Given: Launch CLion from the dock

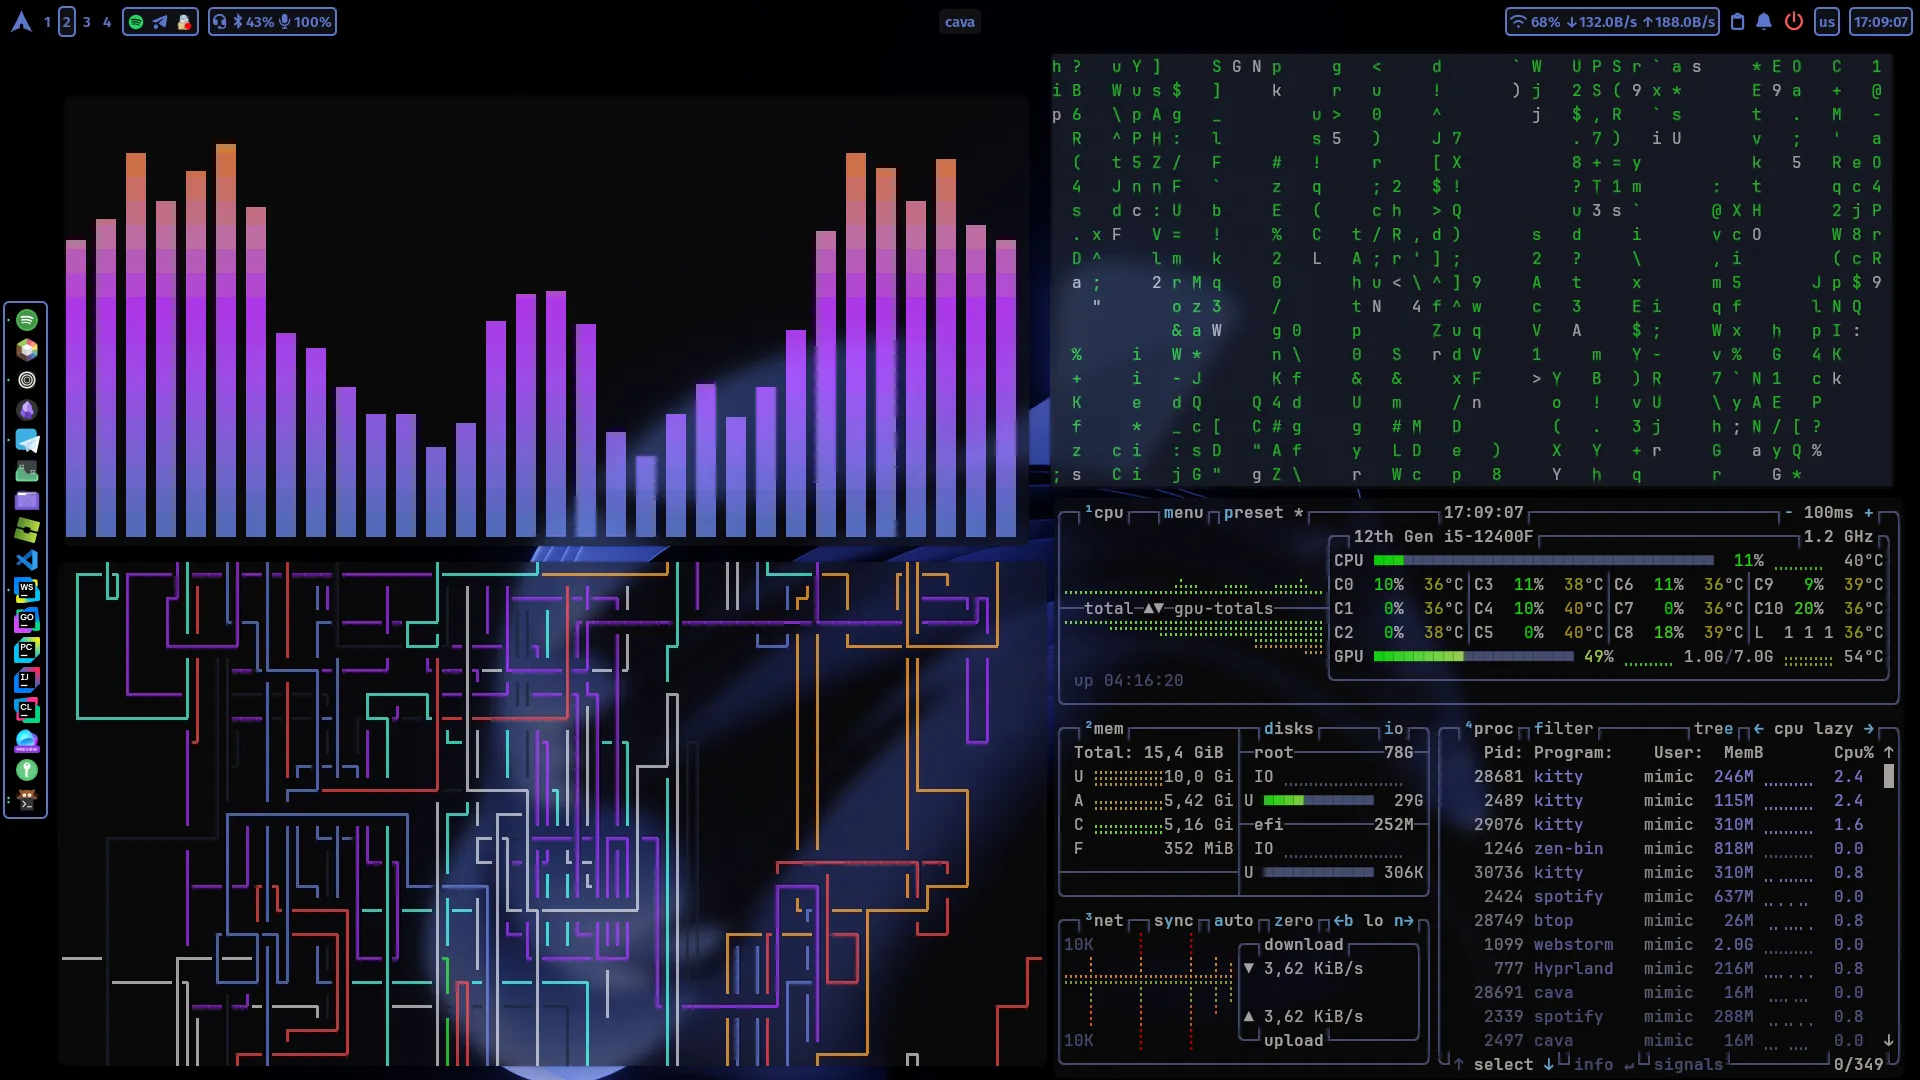Looking at the screenshot, I should tap(27, 710).
